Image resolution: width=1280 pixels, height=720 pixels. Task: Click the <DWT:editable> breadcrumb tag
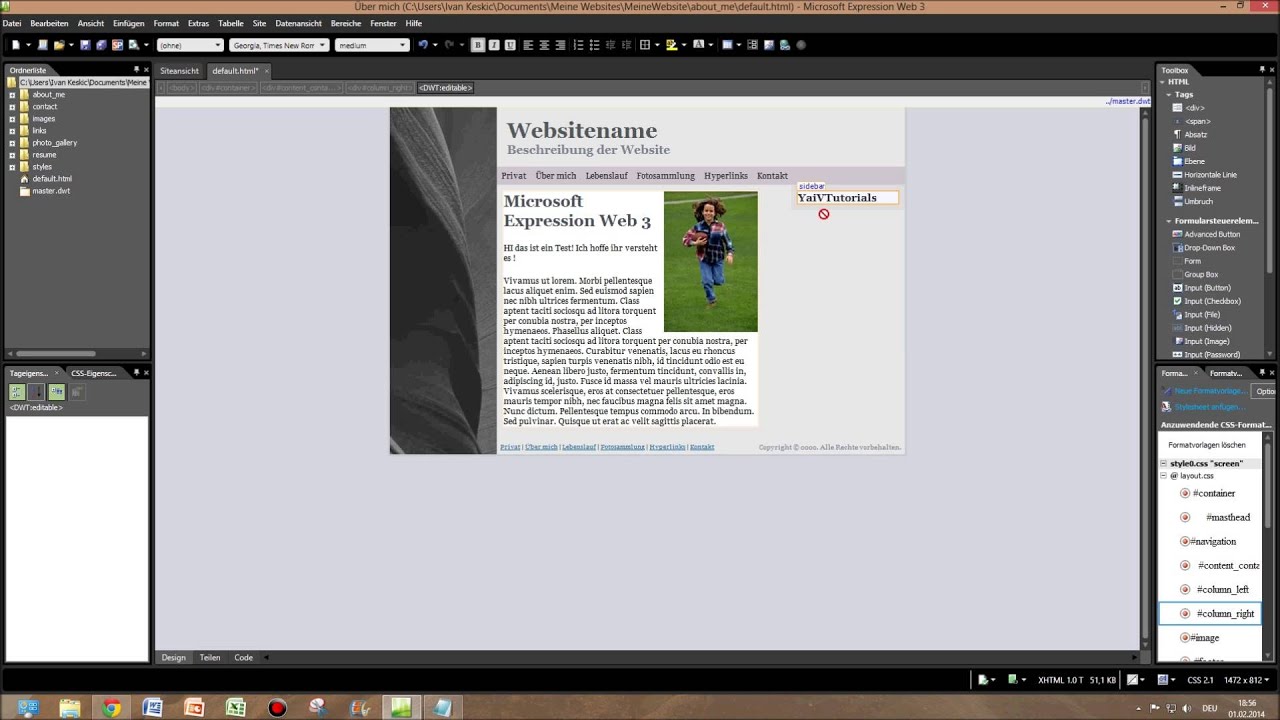point(445,88)
